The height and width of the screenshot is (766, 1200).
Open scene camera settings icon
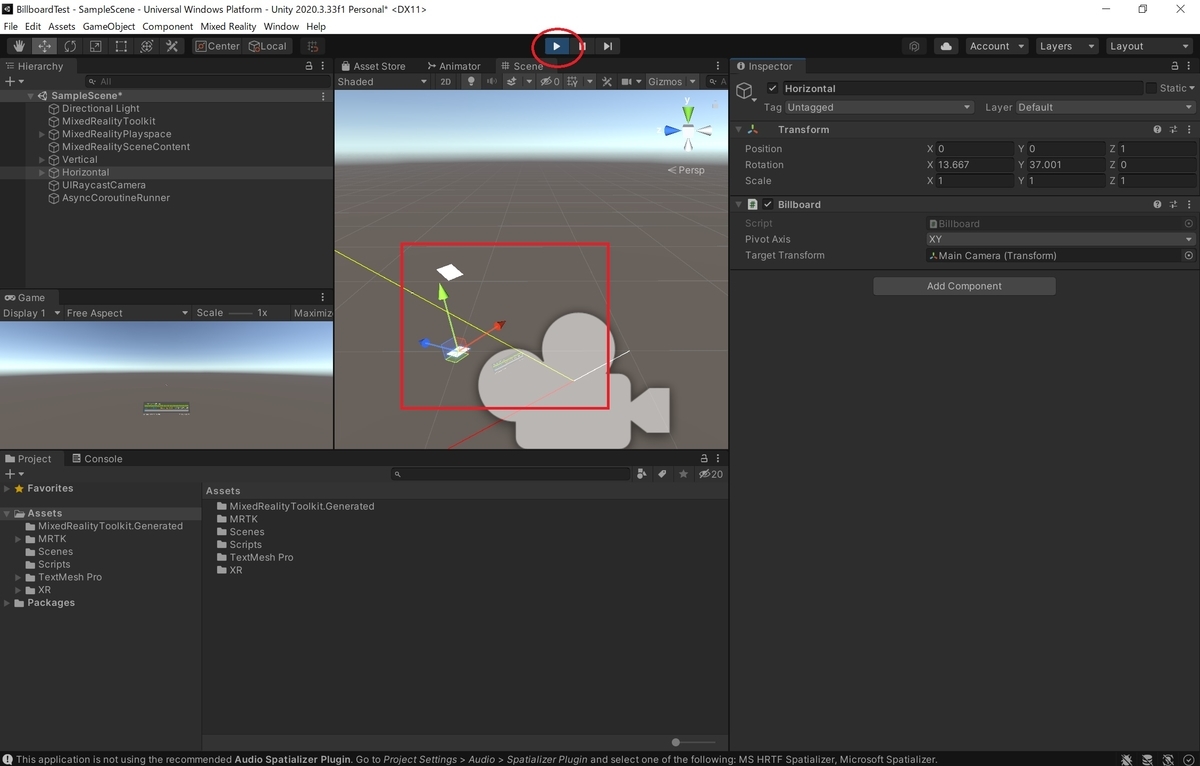[x=628, y=82]
